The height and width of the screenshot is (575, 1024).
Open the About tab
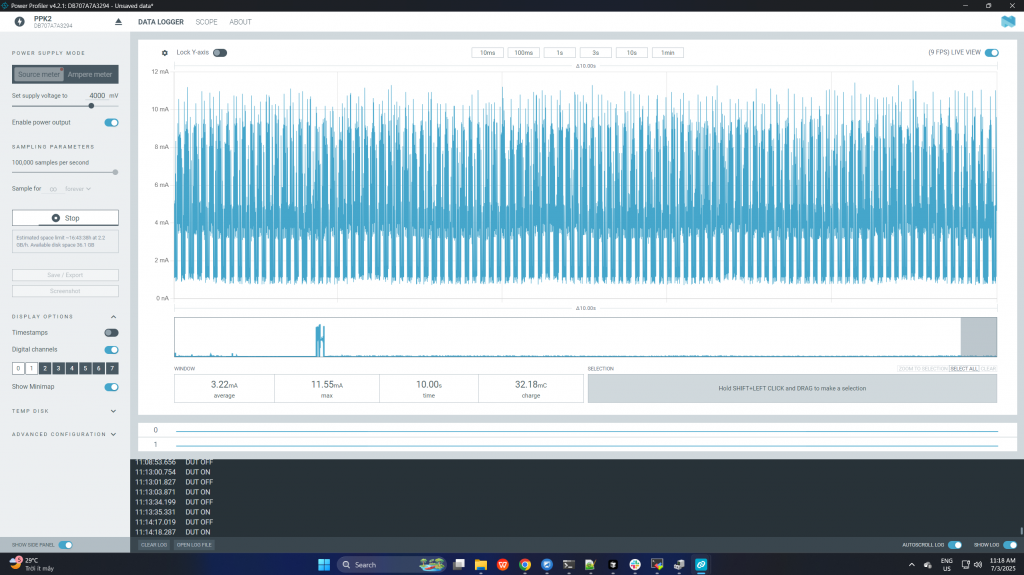(240, 21)
